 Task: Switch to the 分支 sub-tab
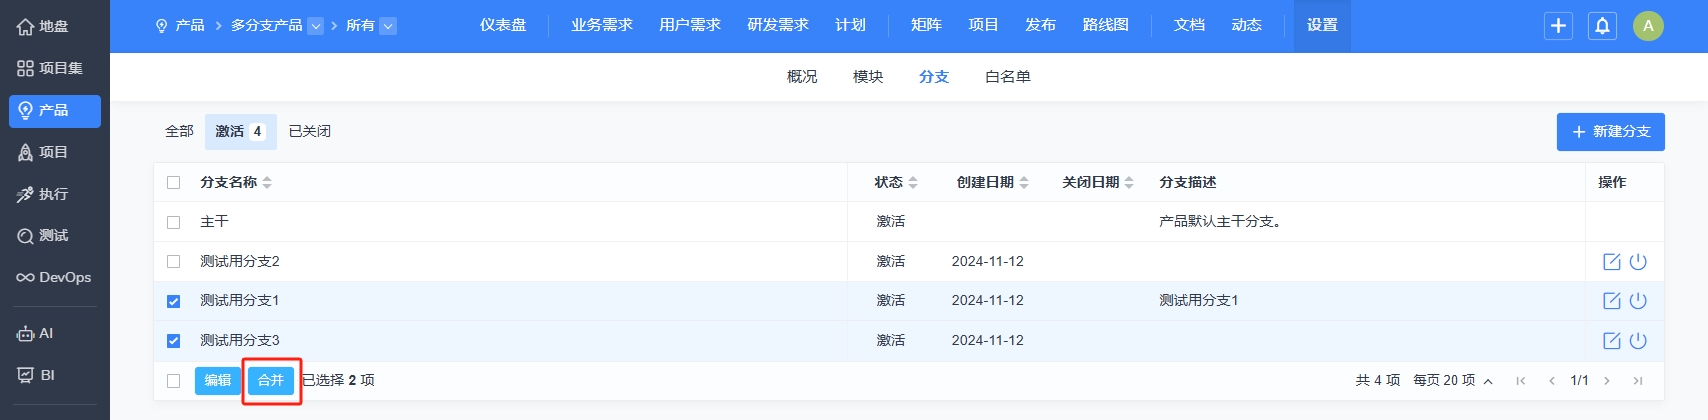pyautogui.click(x=934, y=77)
